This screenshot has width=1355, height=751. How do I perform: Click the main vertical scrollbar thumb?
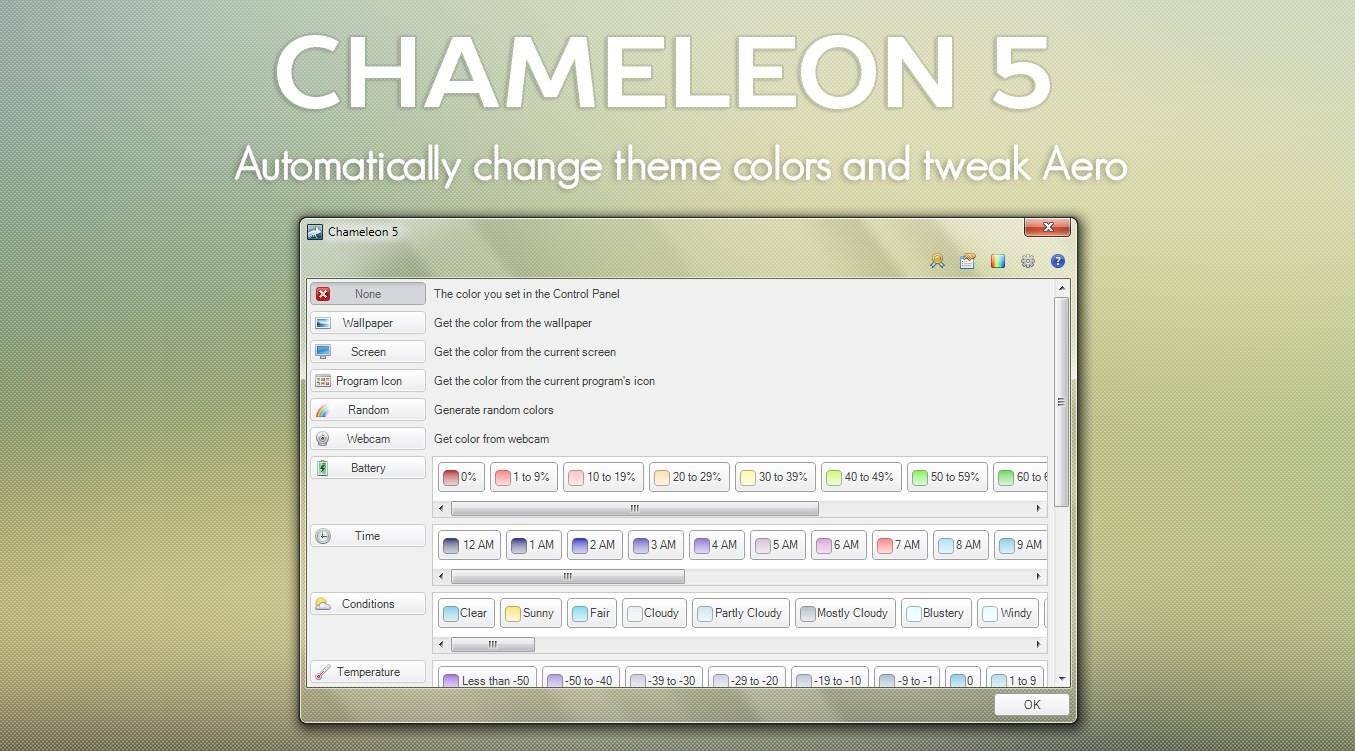1062,402
